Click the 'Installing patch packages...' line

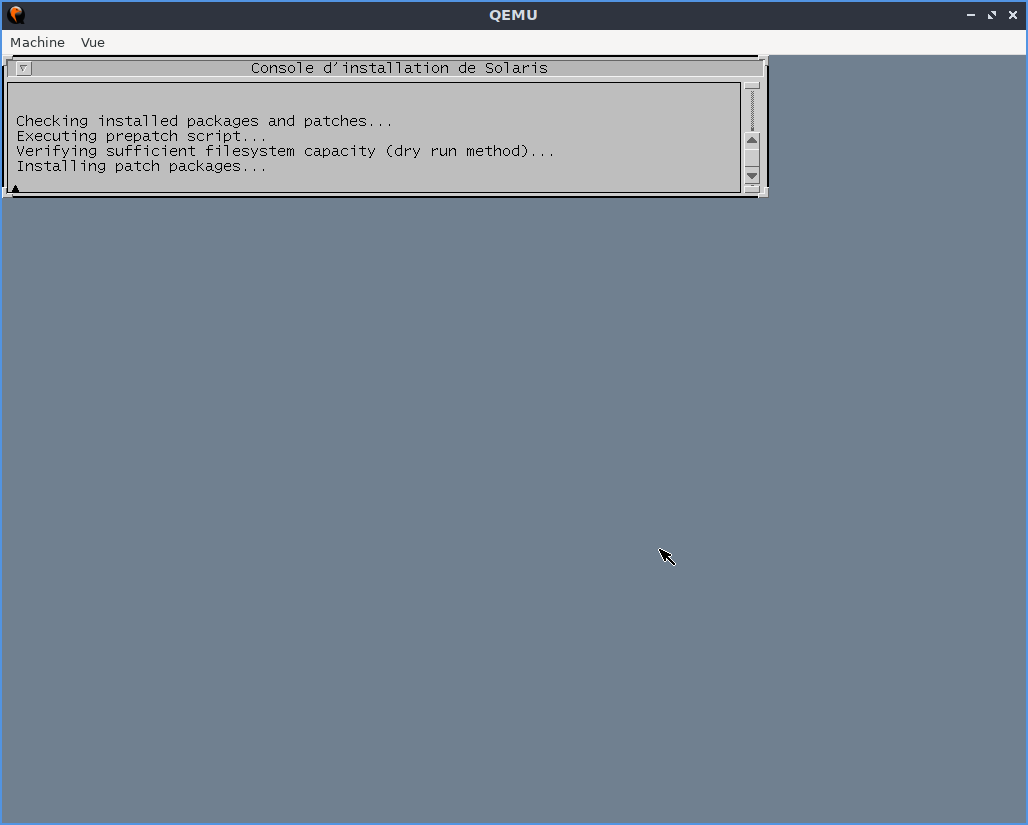[141, 166]
